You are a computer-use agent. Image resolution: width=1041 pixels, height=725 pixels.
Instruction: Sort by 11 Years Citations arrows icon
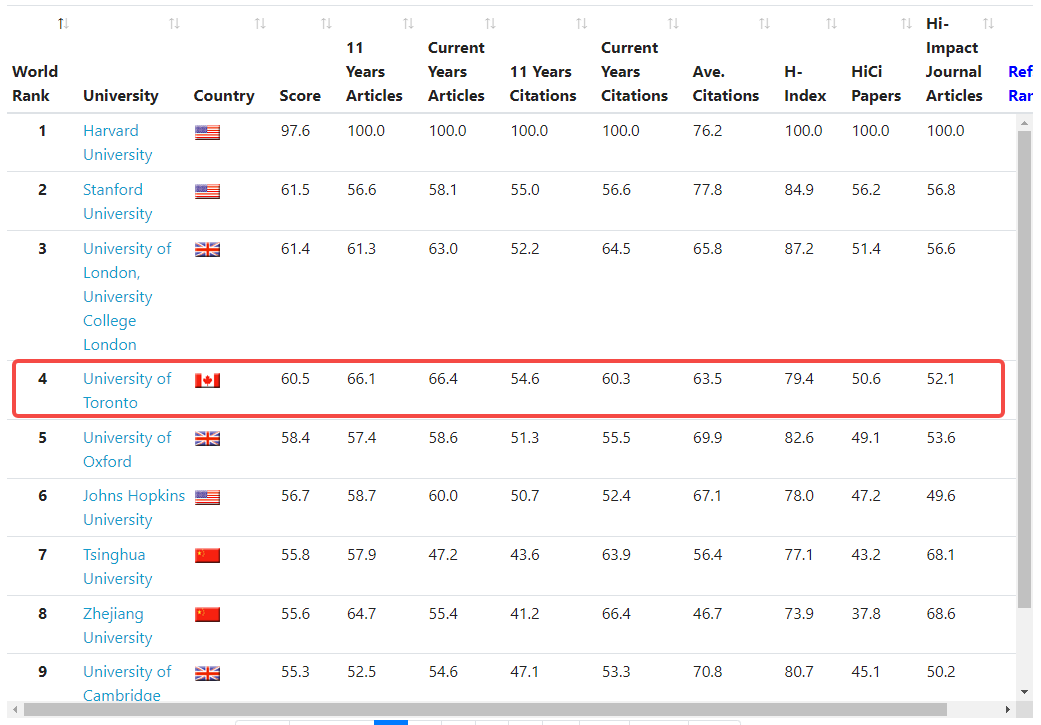pos(582,24)
